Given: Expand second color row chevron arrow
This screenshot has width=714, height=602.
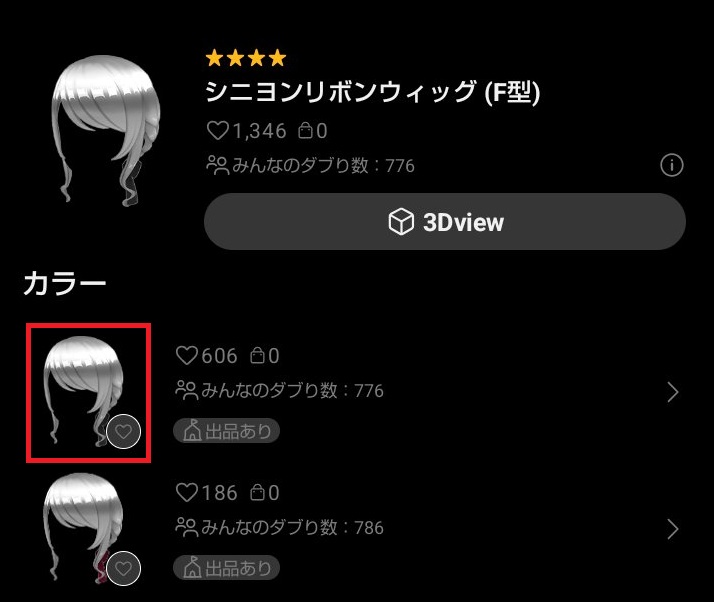Looking at the screenshot, I should 673,529.
